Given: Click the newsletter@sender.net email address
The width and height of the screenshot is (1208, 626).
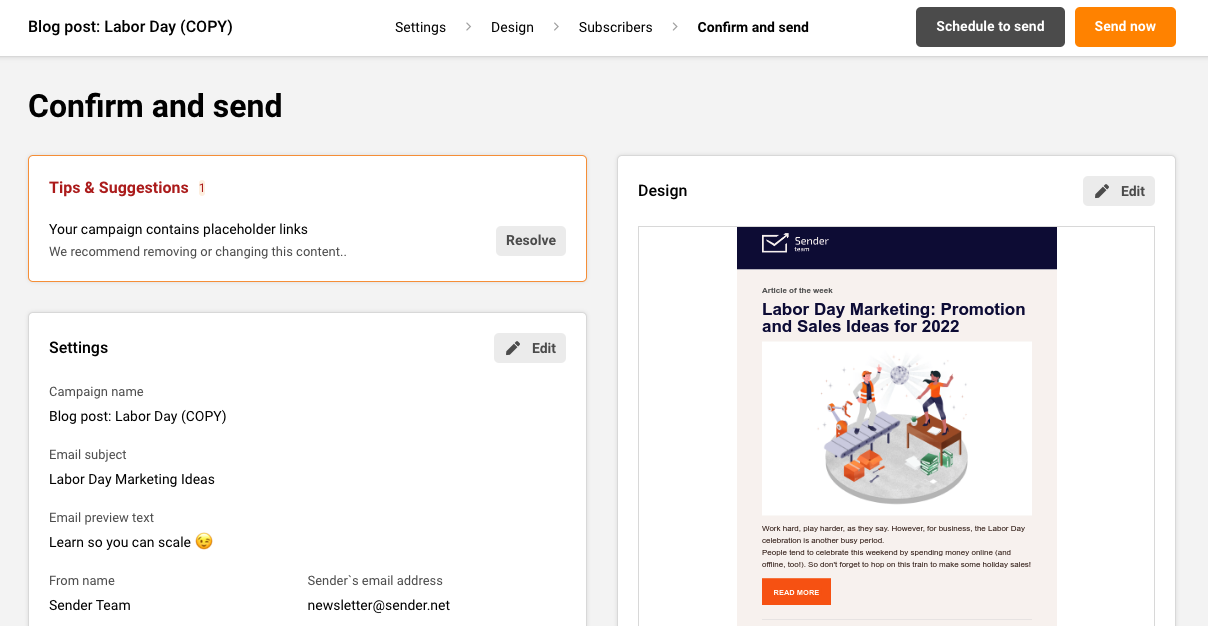Looking at the screenshot, I should (379, 605).
